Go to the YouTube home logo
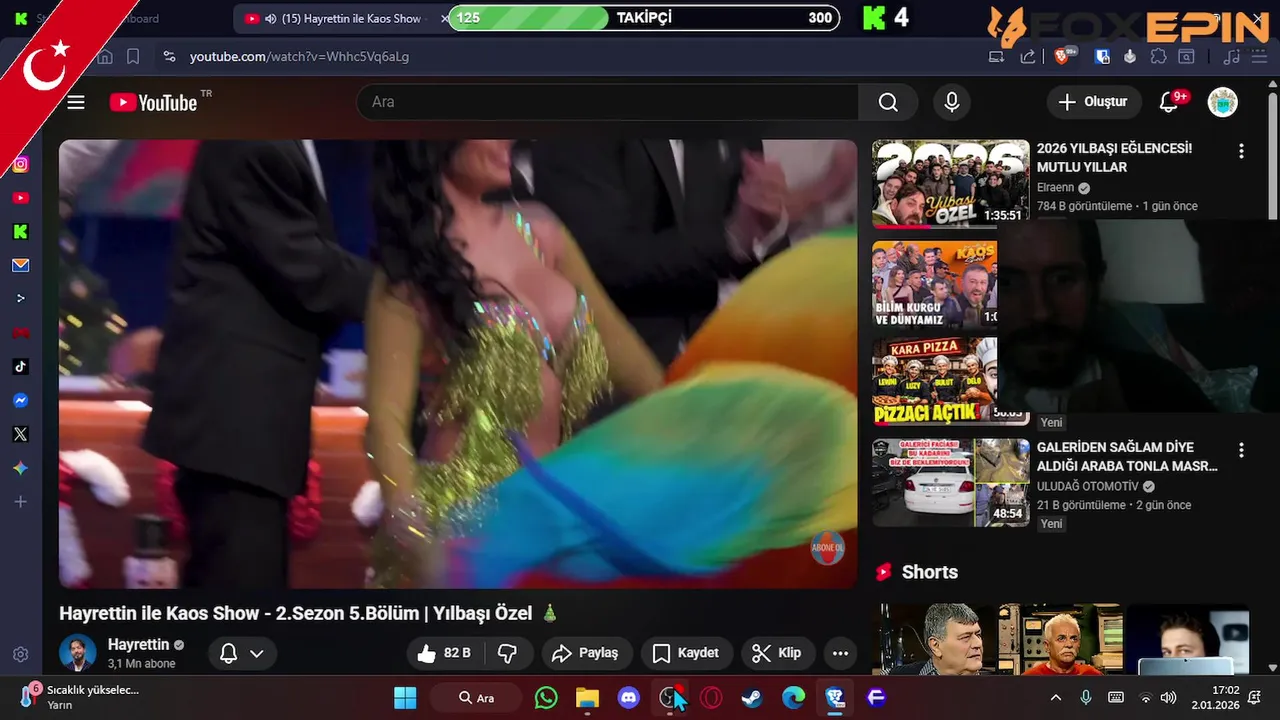 pyautogui.click(x=153, y=102)
